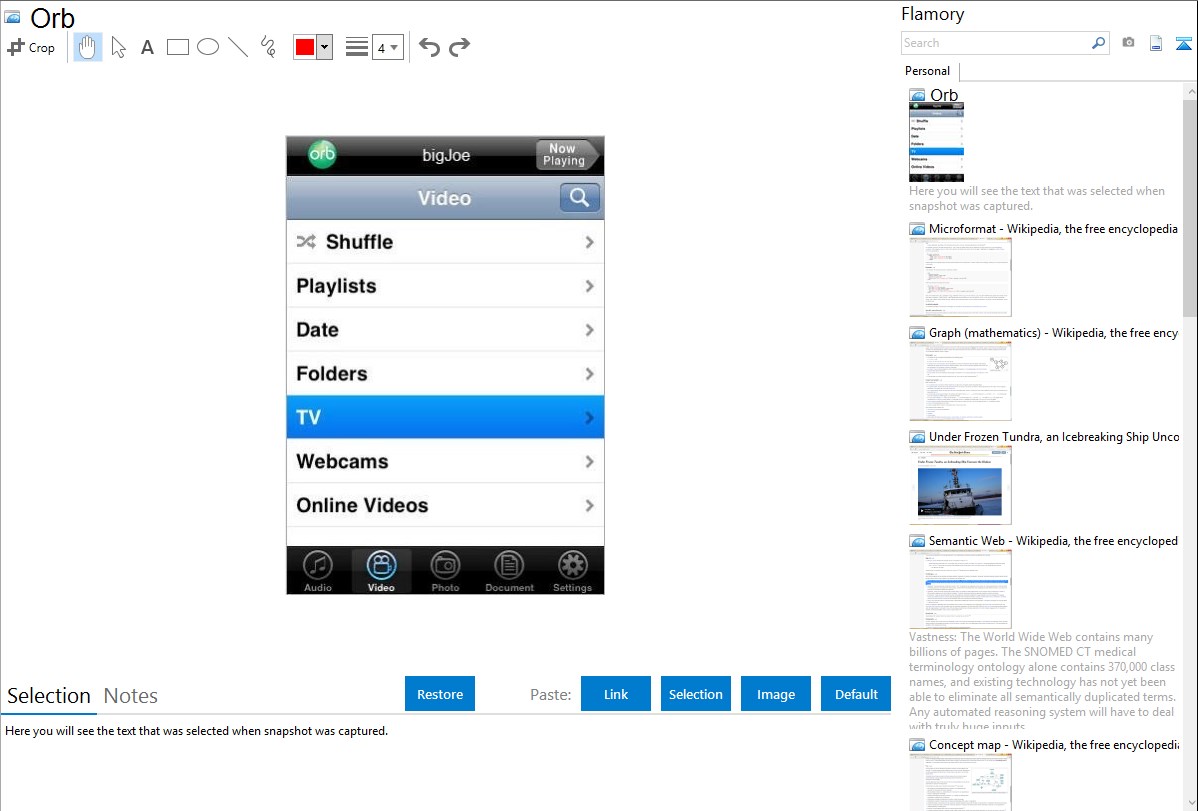Image resolution: width=1198 pixels, height=811 pixels.
Task: Select the ellipse shape tool
Action: point(208,47)
